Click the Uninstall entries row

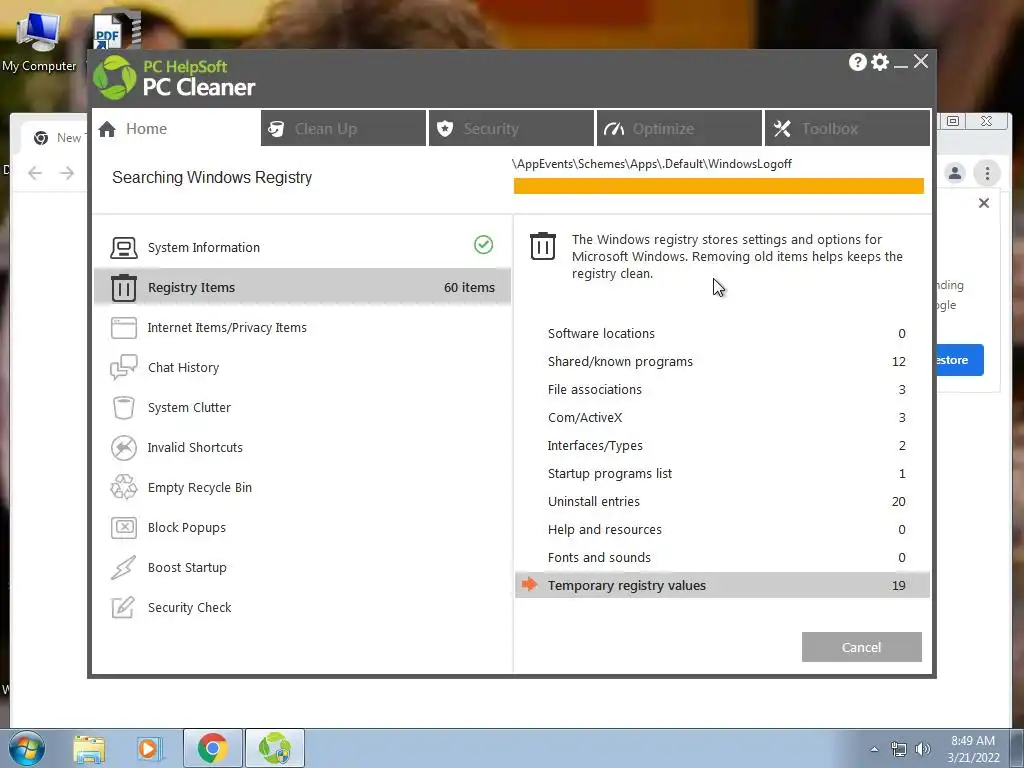pos(722,502)
